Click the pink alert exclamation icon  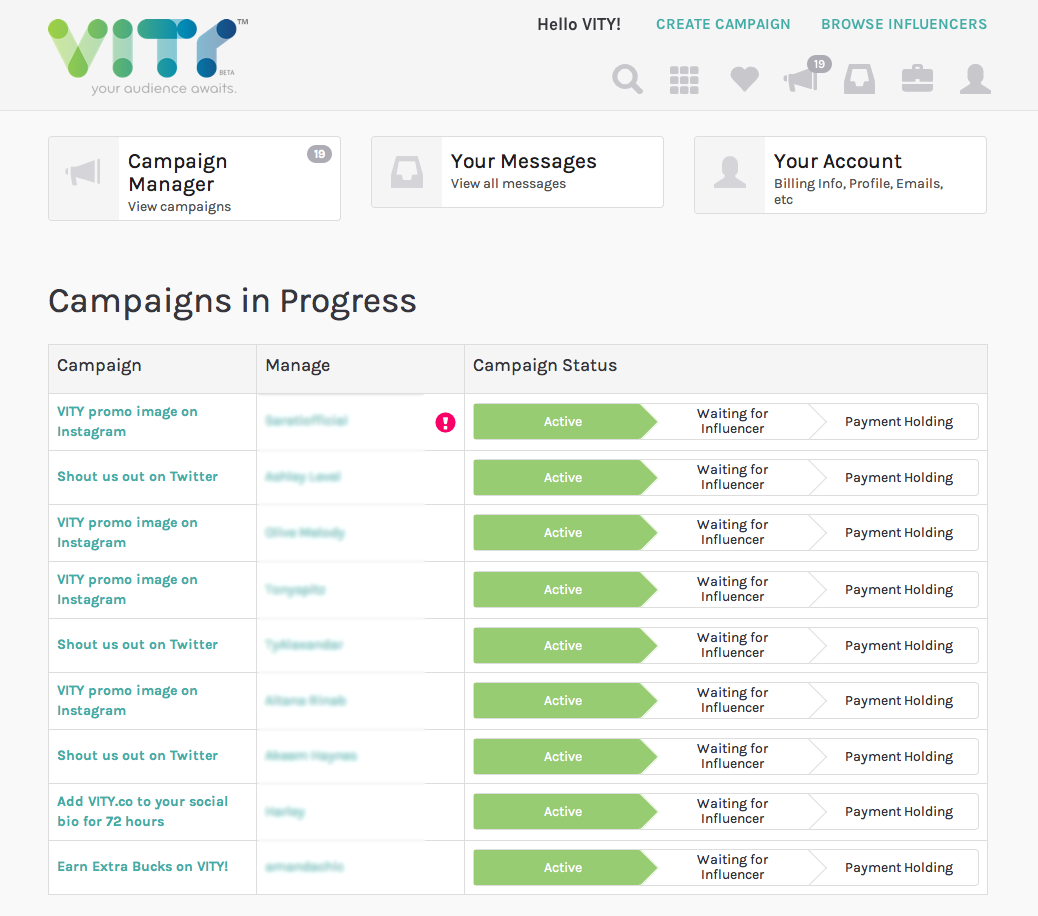pyautogui.click(x=445, y=422)
